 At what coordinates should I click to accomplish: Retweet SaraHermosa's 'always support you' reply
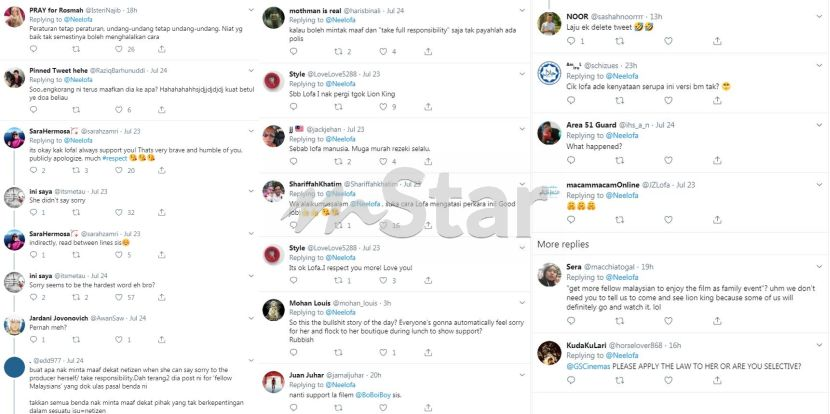(x=76, y=170)
